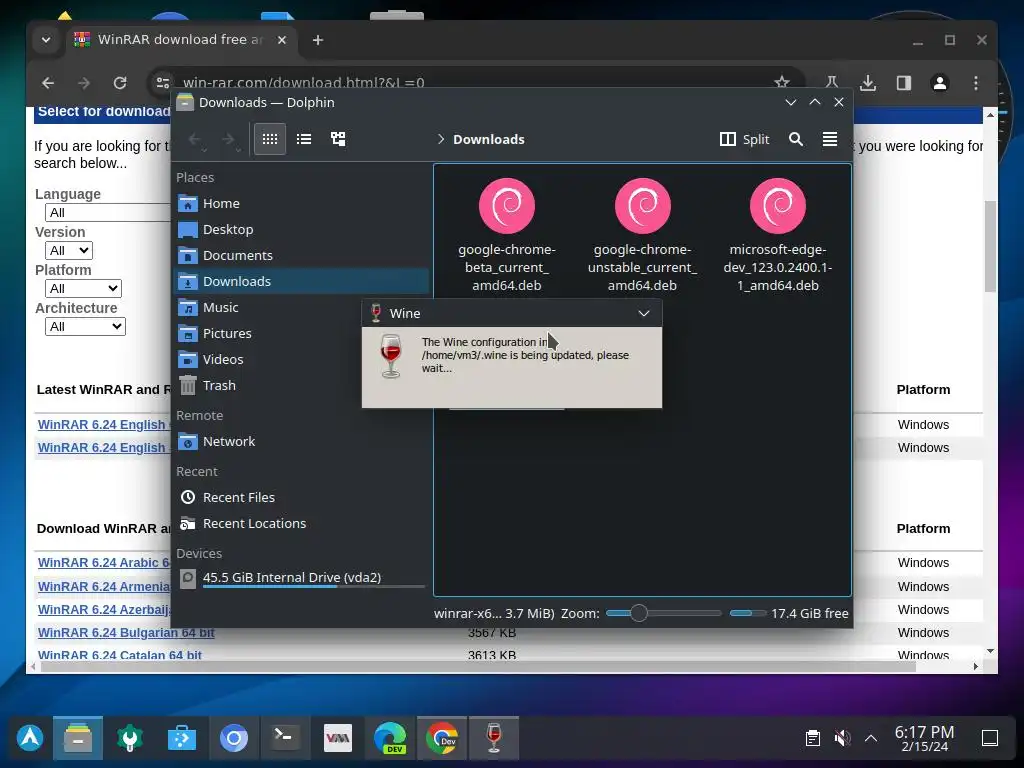The height and width of the screenshot is (768, 1024).
Task: Open first WinRAR 6.24 English link
Action: [x=103, y=424]
